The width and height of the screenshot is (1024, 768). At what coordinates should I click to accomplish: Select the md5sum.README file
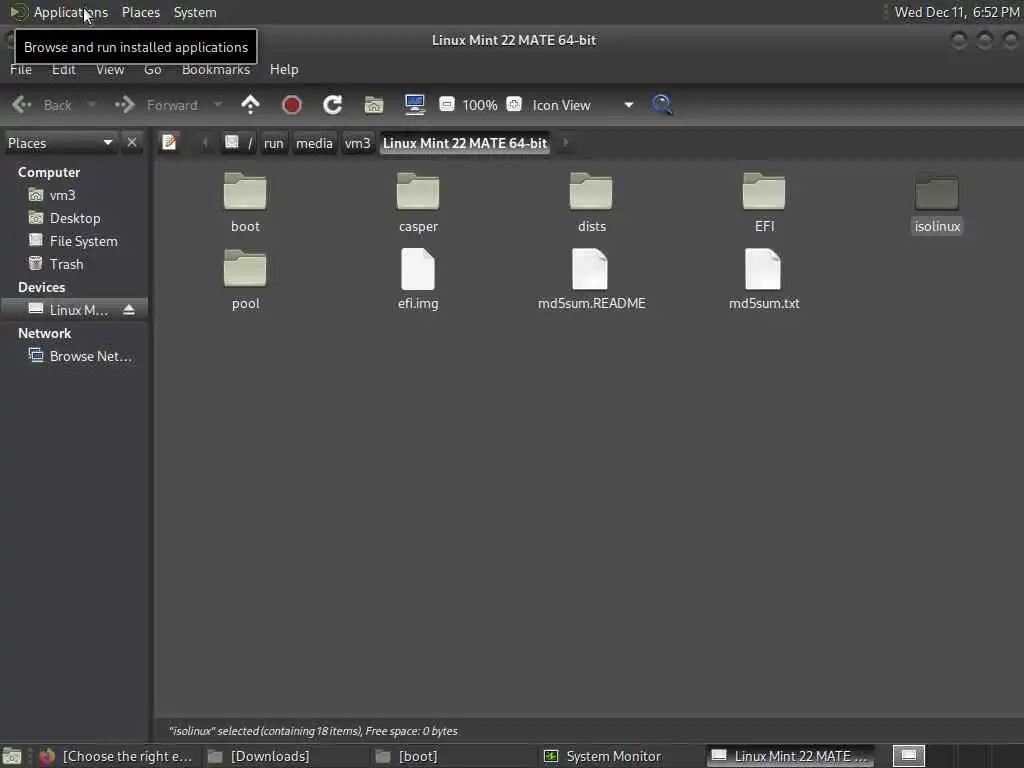pos(591,280)
